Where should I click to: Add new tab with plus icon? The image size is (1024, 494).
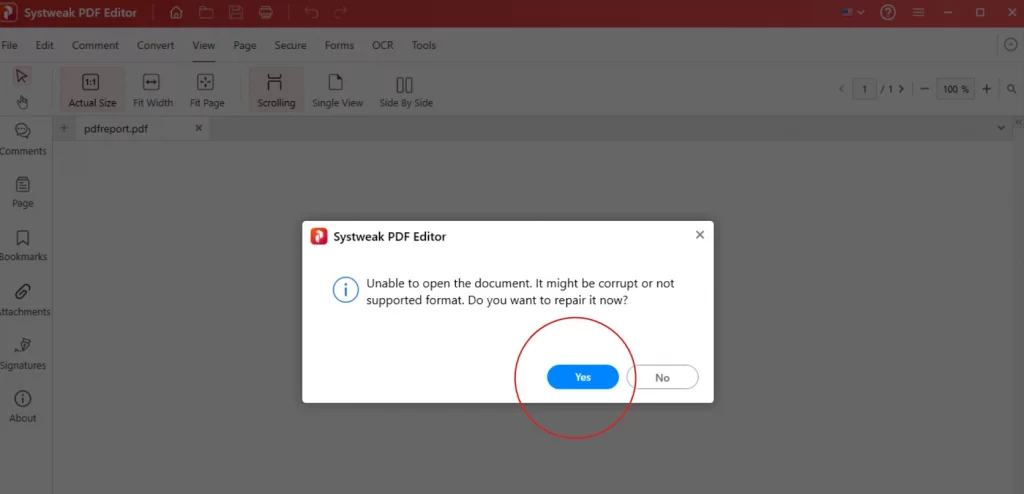click(x=64, y=128)
